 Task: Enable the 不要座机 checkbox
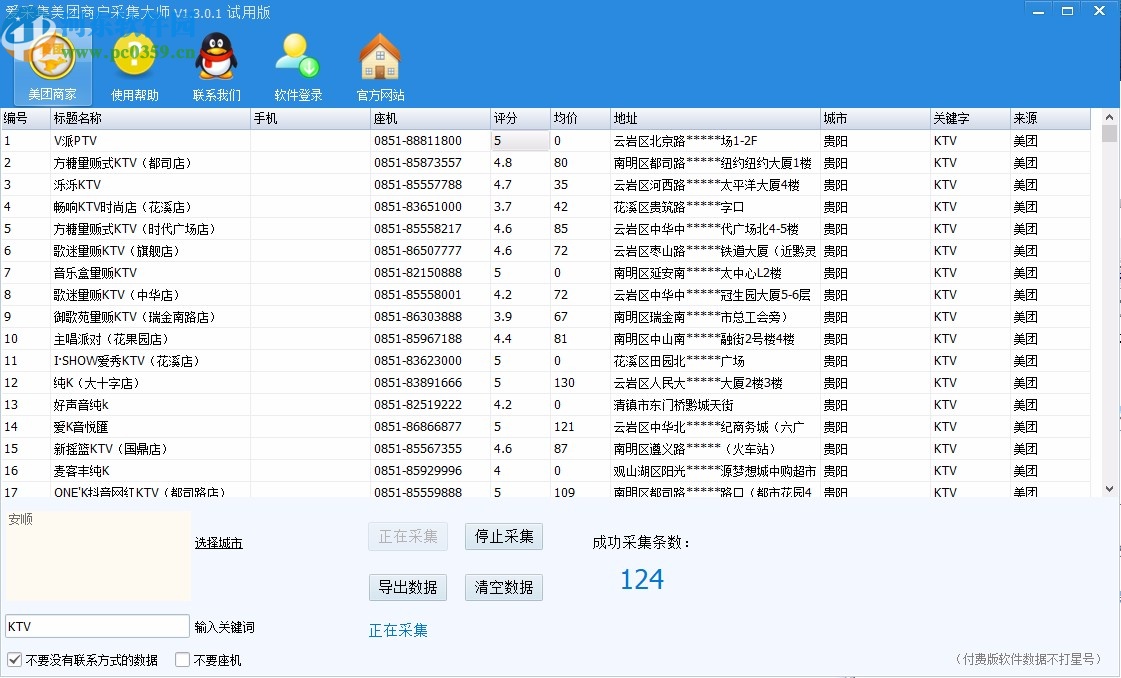tap(182, 660)
